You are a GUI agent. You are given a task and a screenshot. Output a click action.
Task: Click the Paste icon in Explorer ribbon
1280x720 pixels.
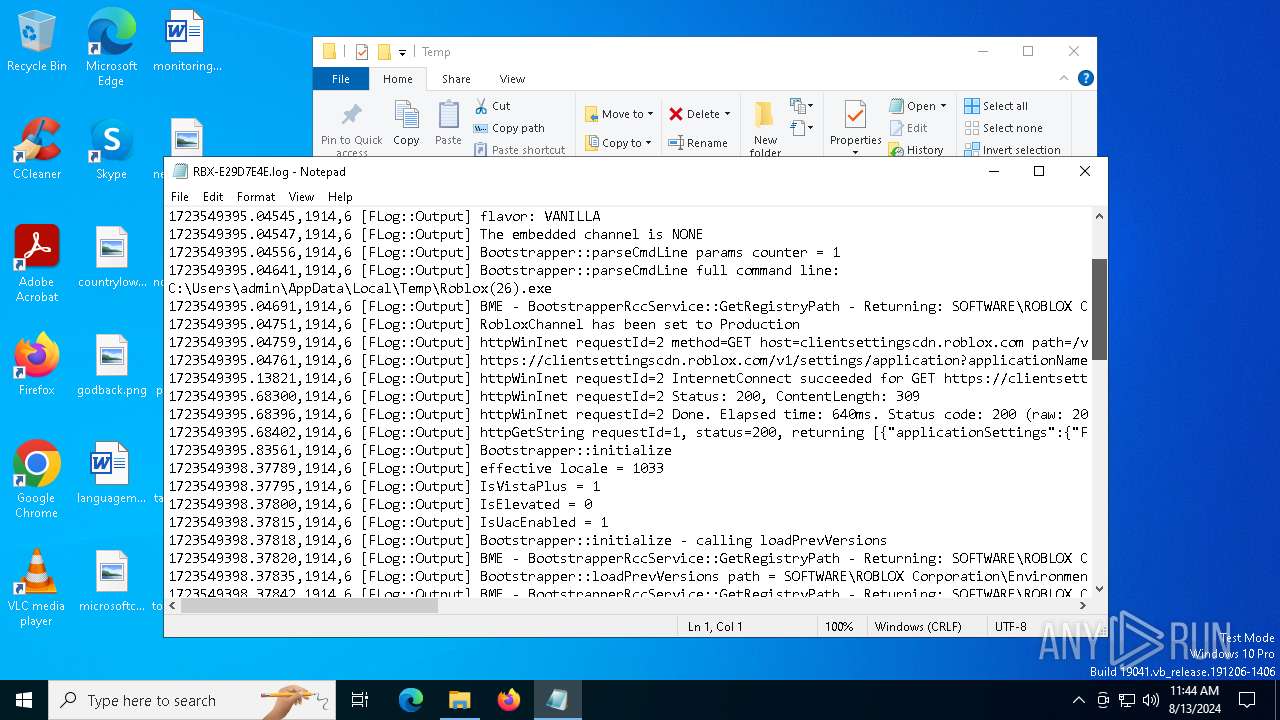[448, 123]
